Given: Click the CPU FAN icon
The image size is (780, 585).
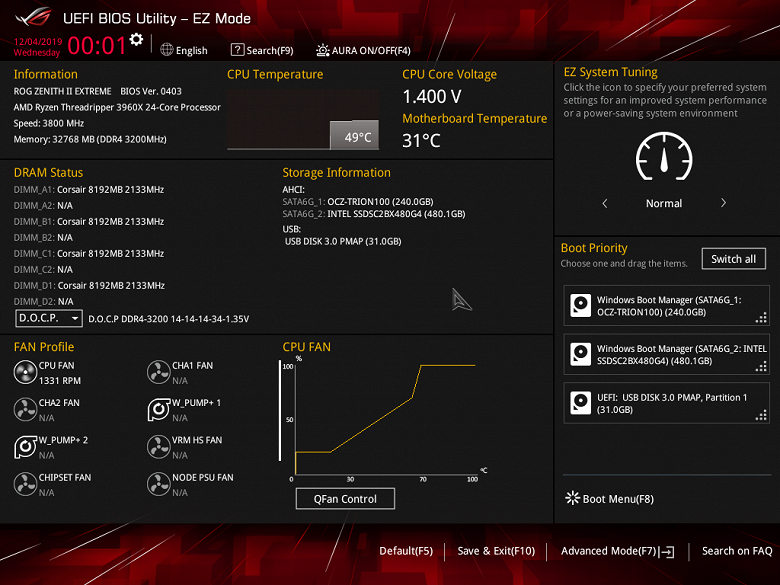Looking at the screenshot, I should [x=25, y=372].
